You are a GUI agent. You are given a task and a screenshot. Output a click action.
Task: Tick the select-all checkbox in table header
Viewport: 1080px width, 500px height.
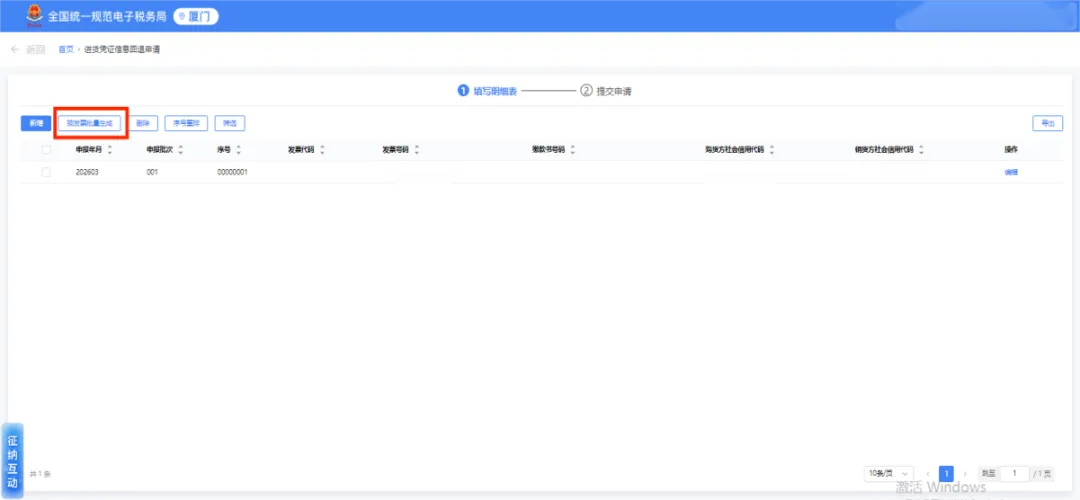46,150
